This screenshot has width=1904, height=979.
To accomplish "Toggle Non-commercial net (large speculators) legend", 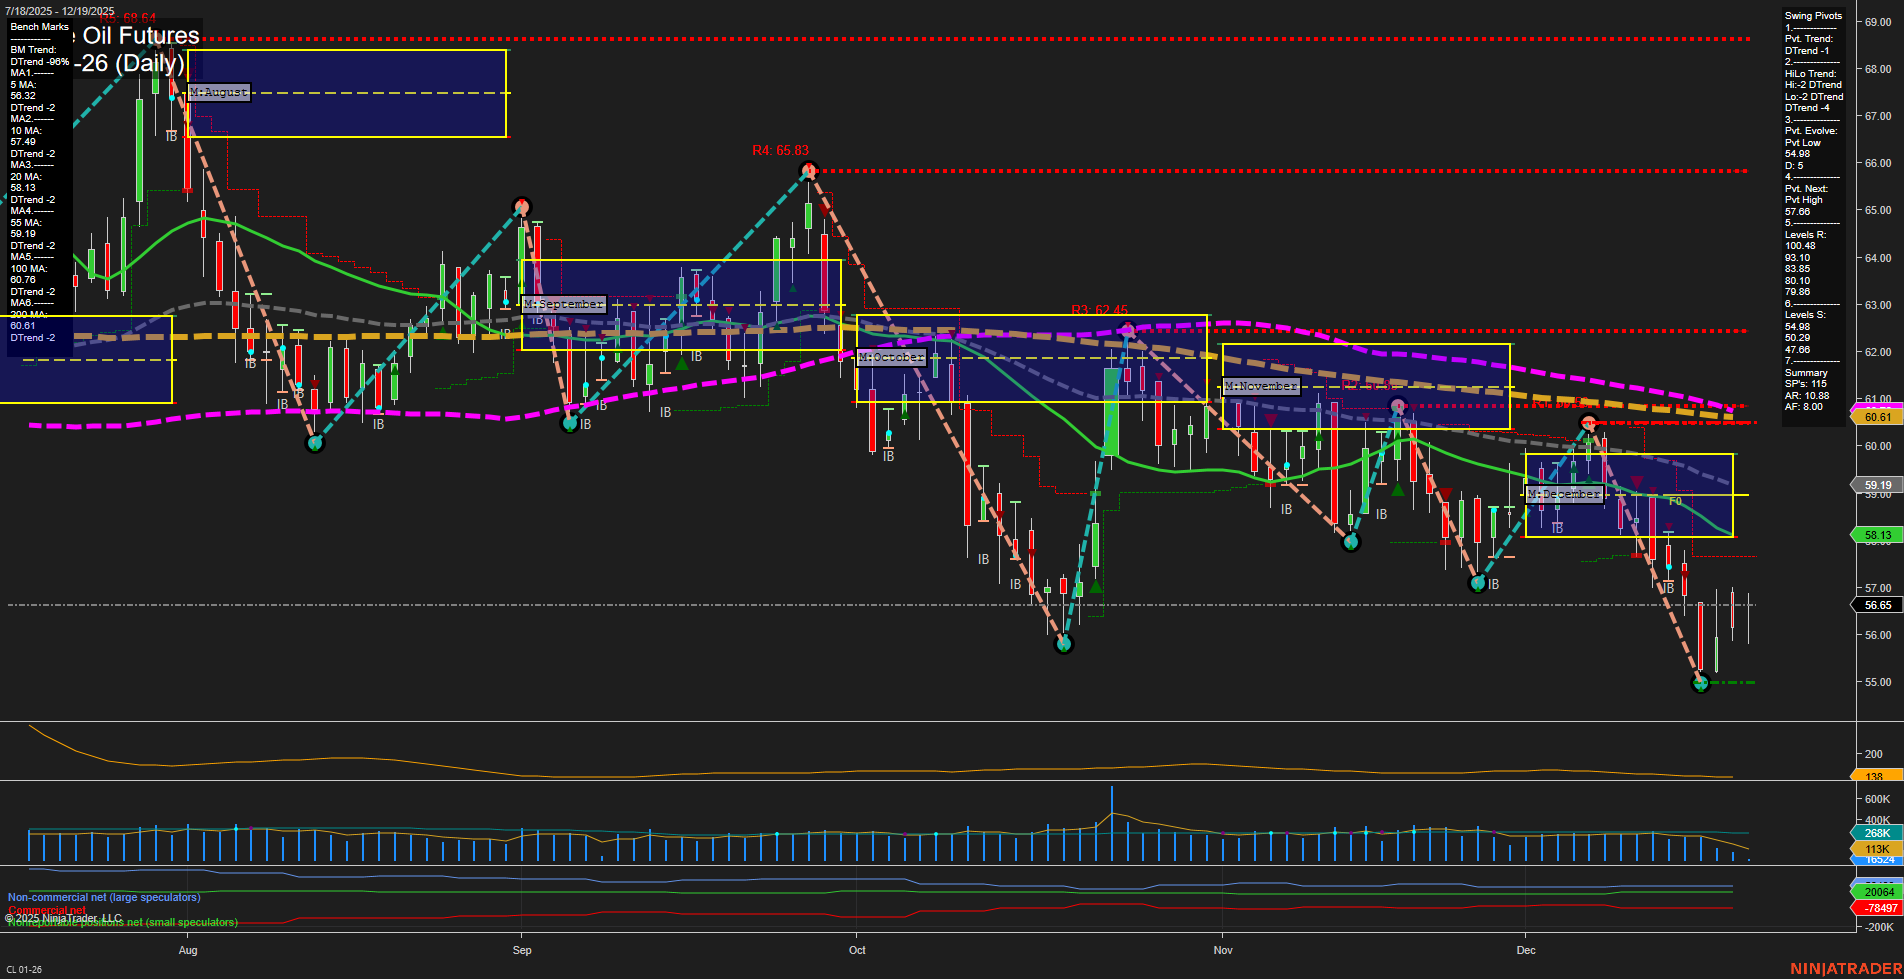I will (x=103, y=897).
